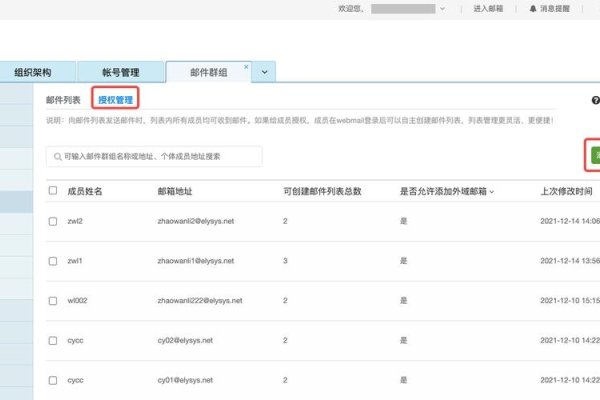The image size is (600, 400).
Task: Check the box for zwl2
Action: 53,221
